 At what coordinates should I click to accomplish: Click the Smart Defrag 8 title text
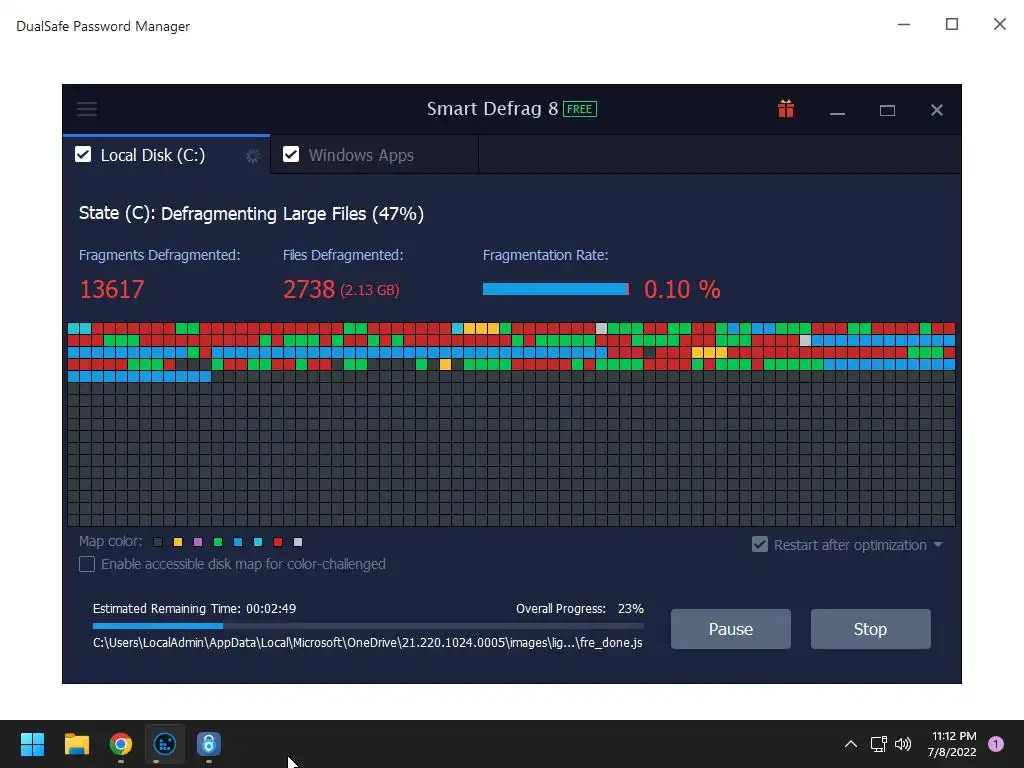(492, 108)
